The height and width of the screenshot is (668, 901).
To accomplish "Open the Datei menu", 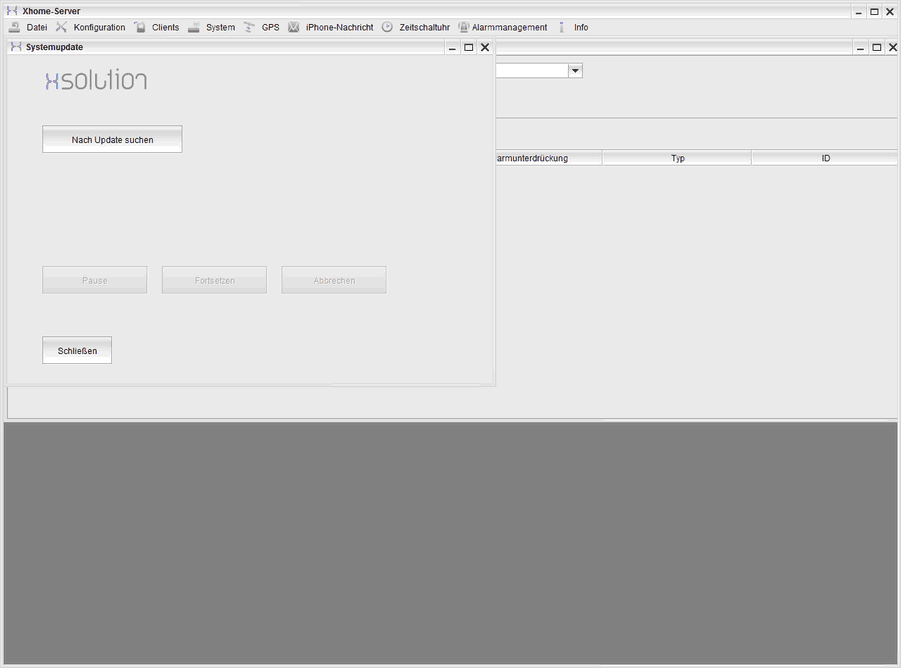I will point(37,27).
